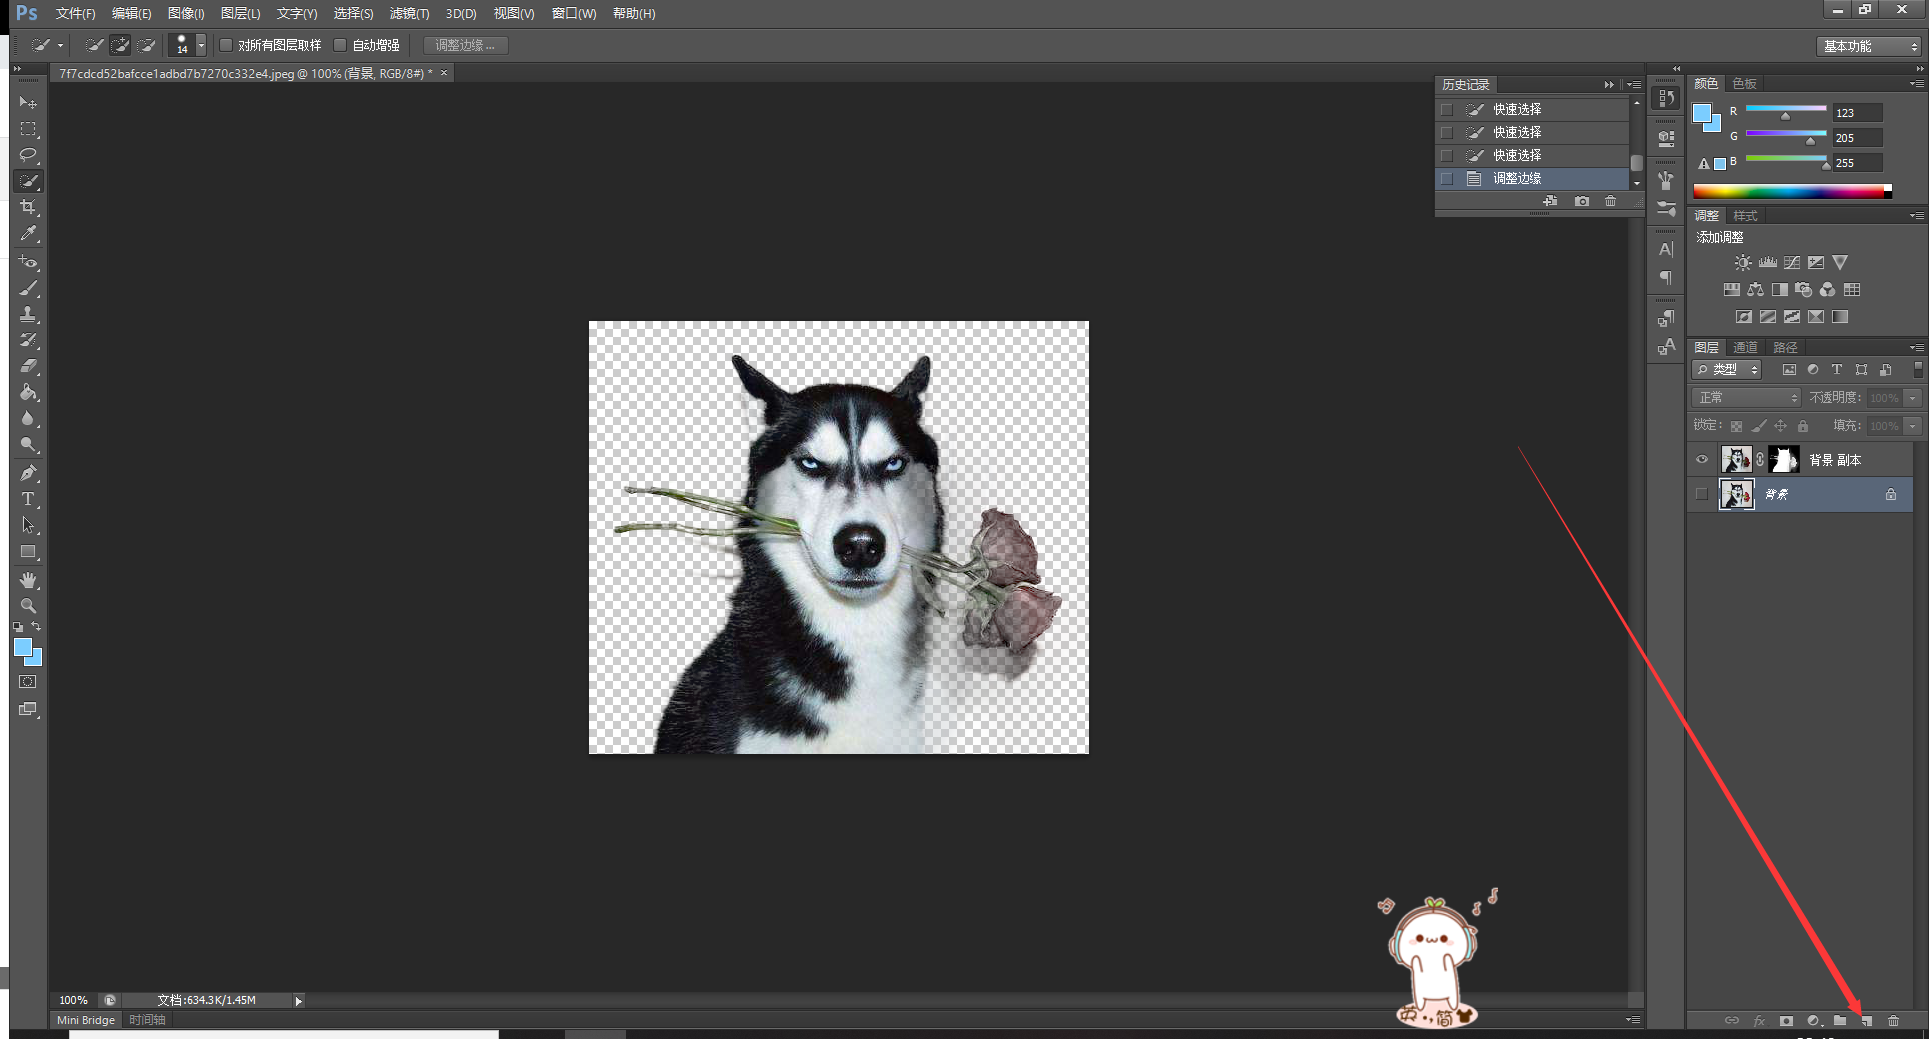The height and width of the screenshot is (1039, 1929).
Task: Add a Curves adjustment
Action: coord(1792,263)
